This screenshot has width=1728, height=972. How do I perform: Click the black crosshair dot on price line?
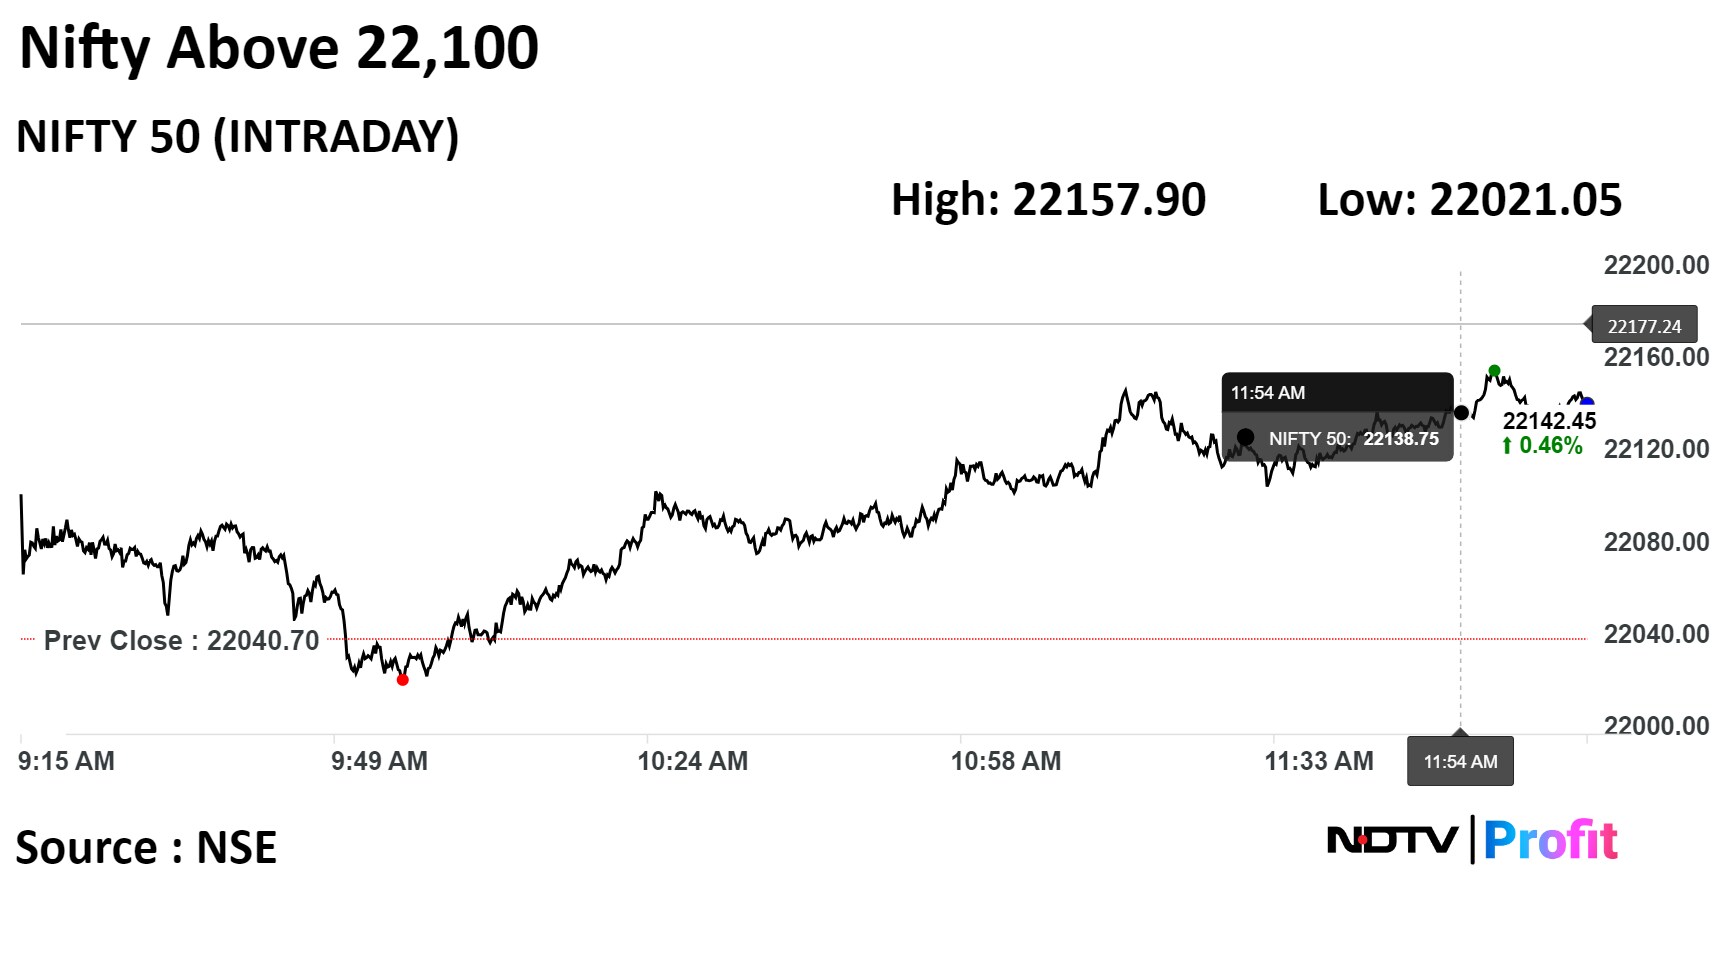[x=1461, y=413]
